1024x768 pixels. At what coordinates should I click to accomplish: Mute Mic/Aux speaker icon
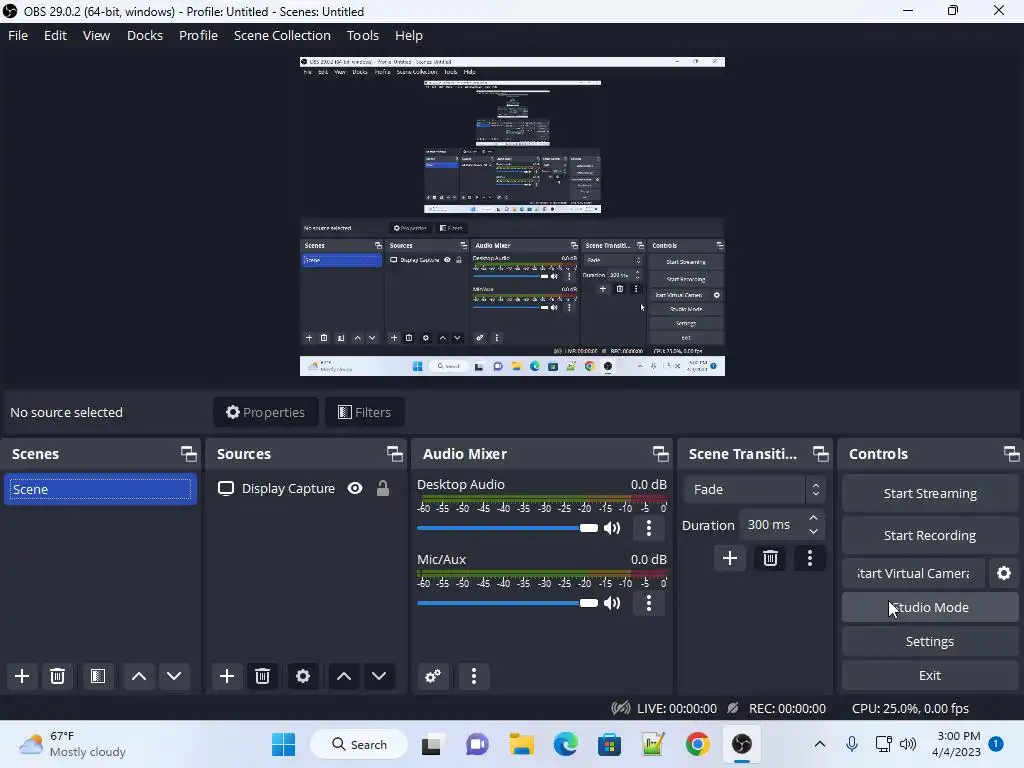pos(612,603)
